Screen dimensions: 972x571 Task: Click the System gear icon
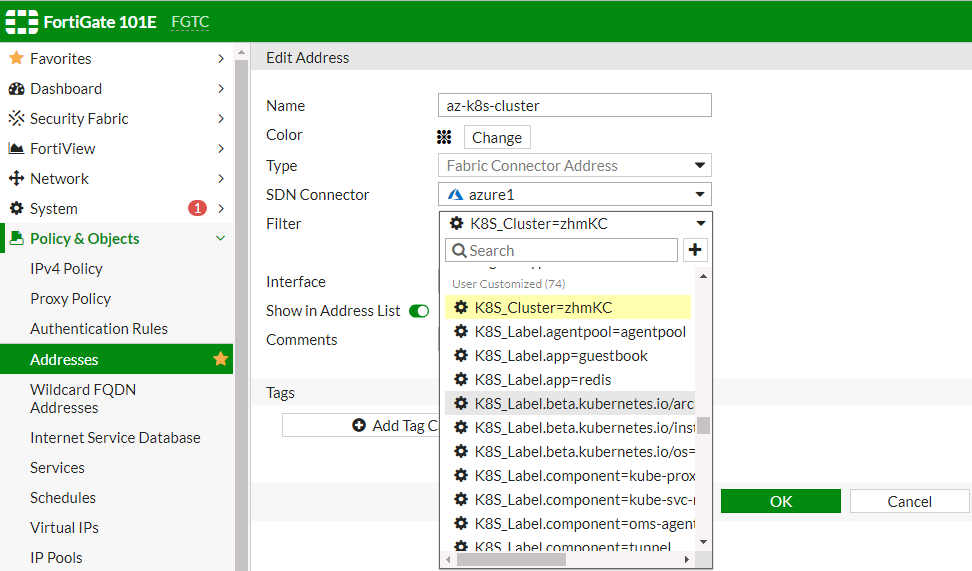[17, 208]
